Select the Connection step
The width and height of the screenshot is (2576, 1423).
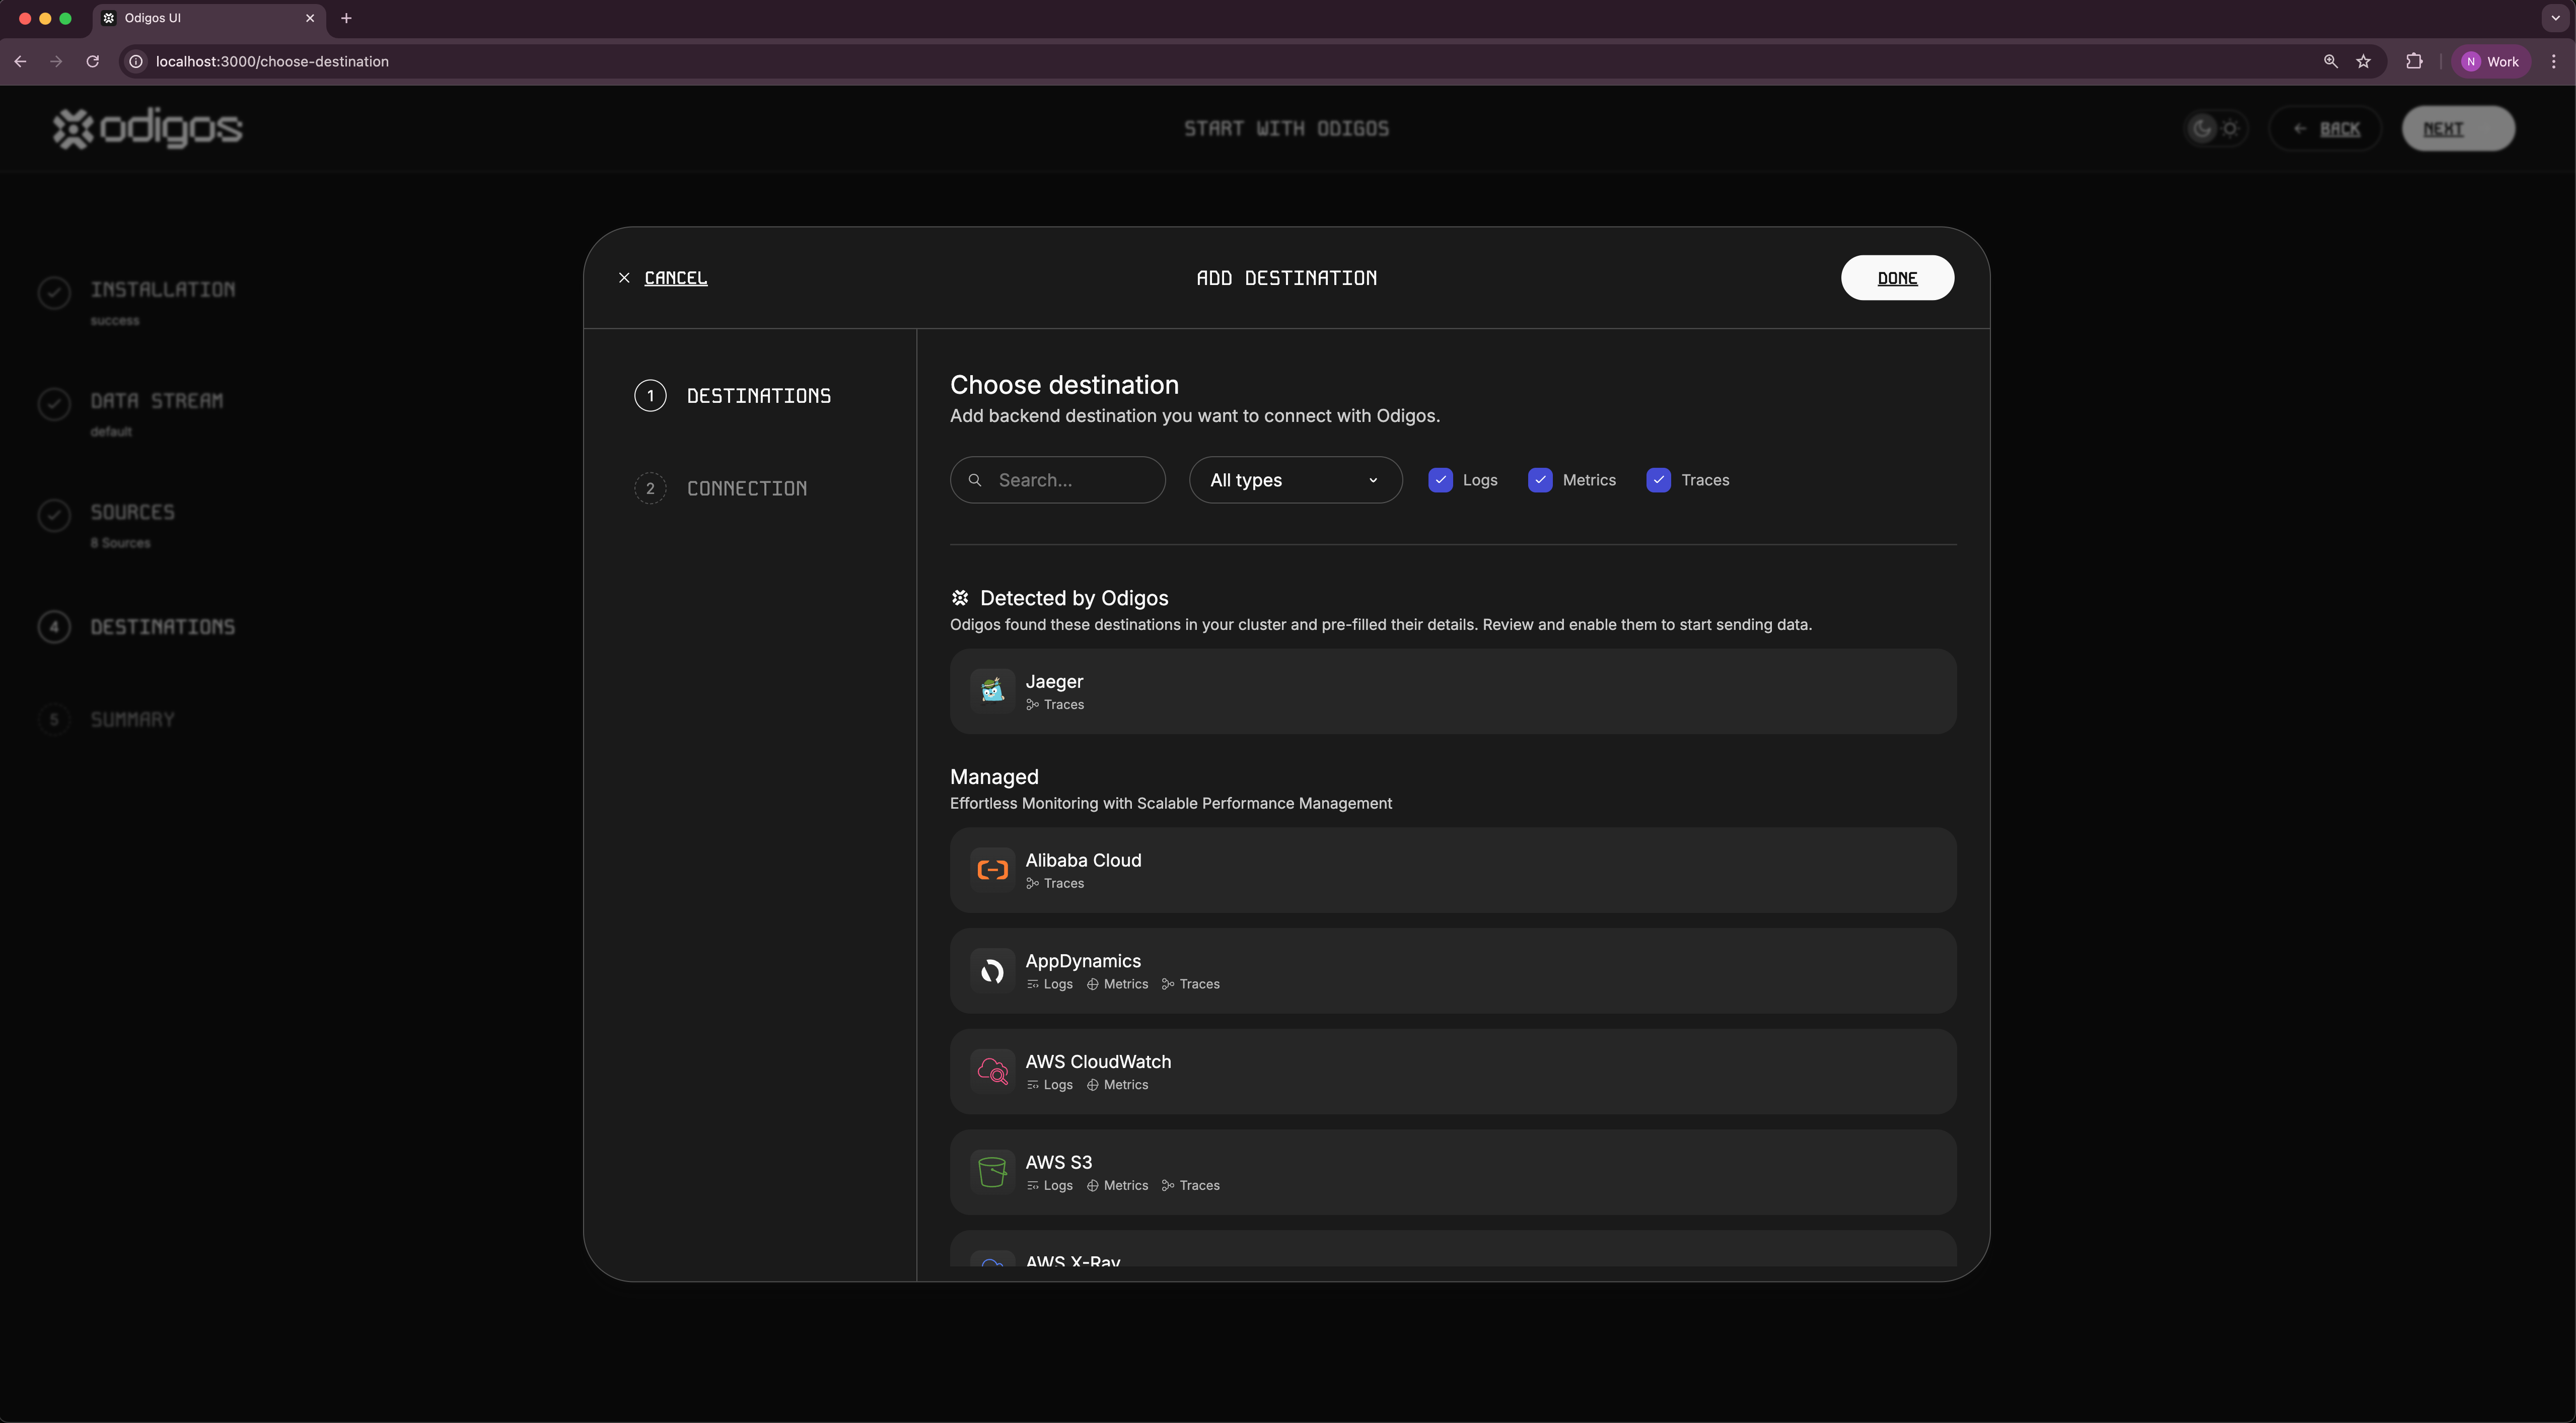point(746,488)
